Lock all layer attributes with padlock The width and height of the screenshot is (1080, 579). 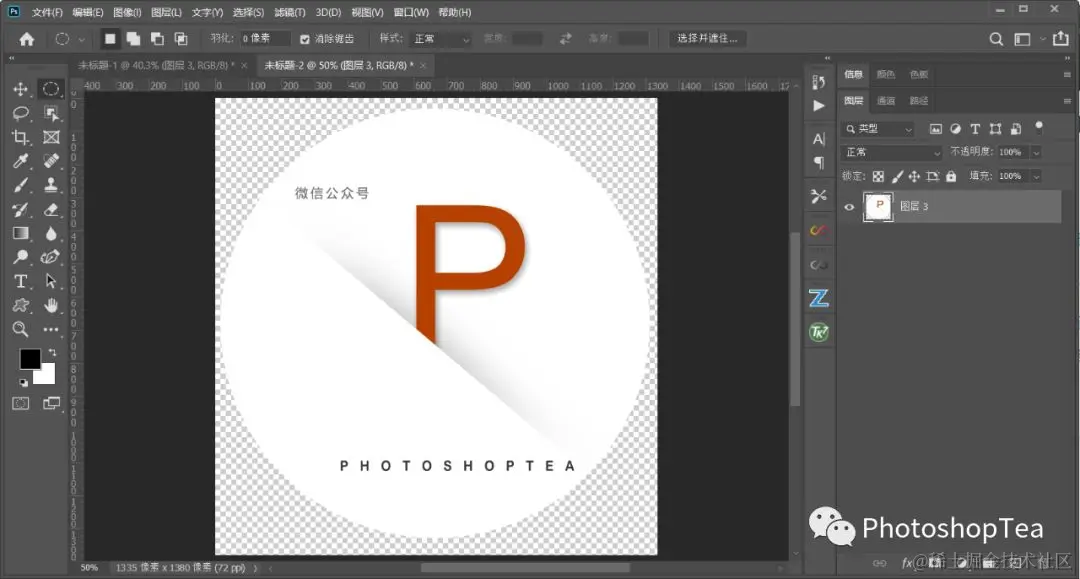tap(951, 176)
